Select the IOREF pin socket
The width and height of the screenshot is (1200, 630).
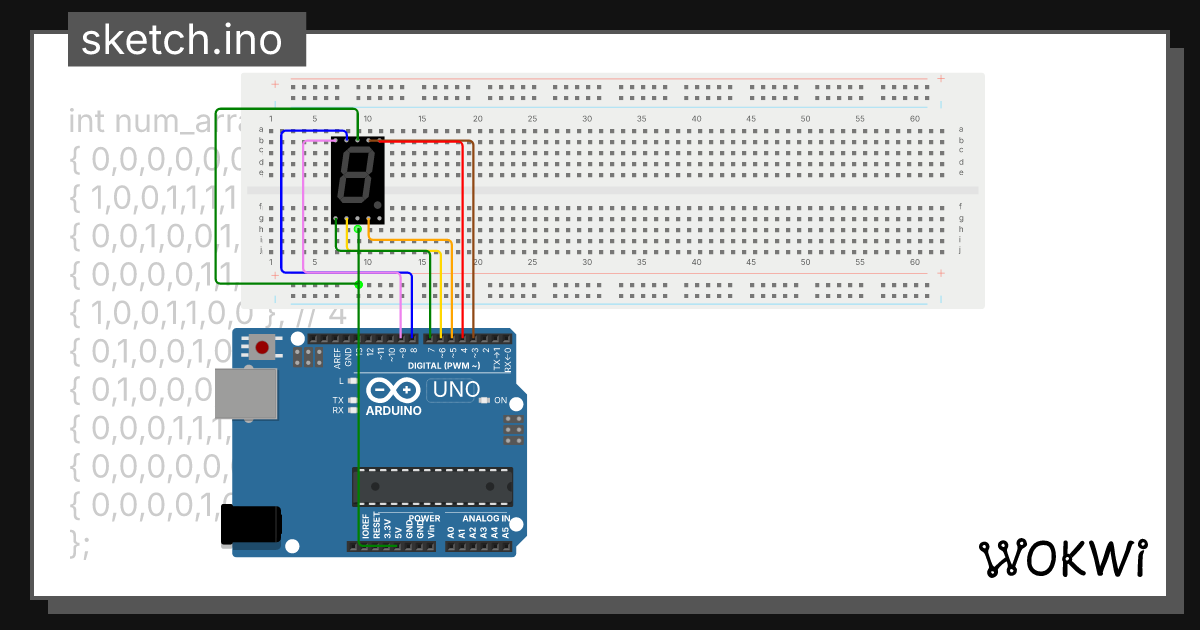[364, 547]
